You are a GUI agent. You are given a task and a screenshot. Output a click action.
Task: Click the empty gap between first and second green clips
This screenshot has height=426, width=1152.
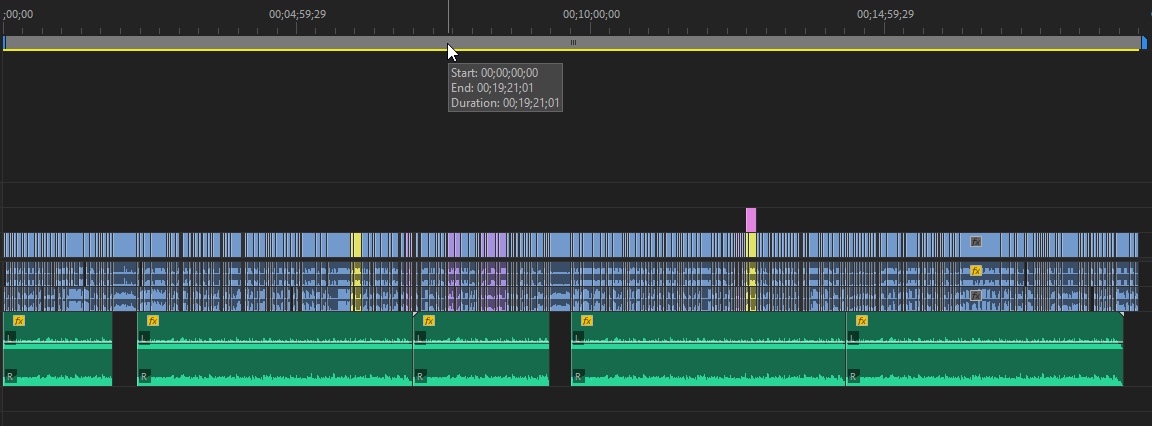(125, 349)
